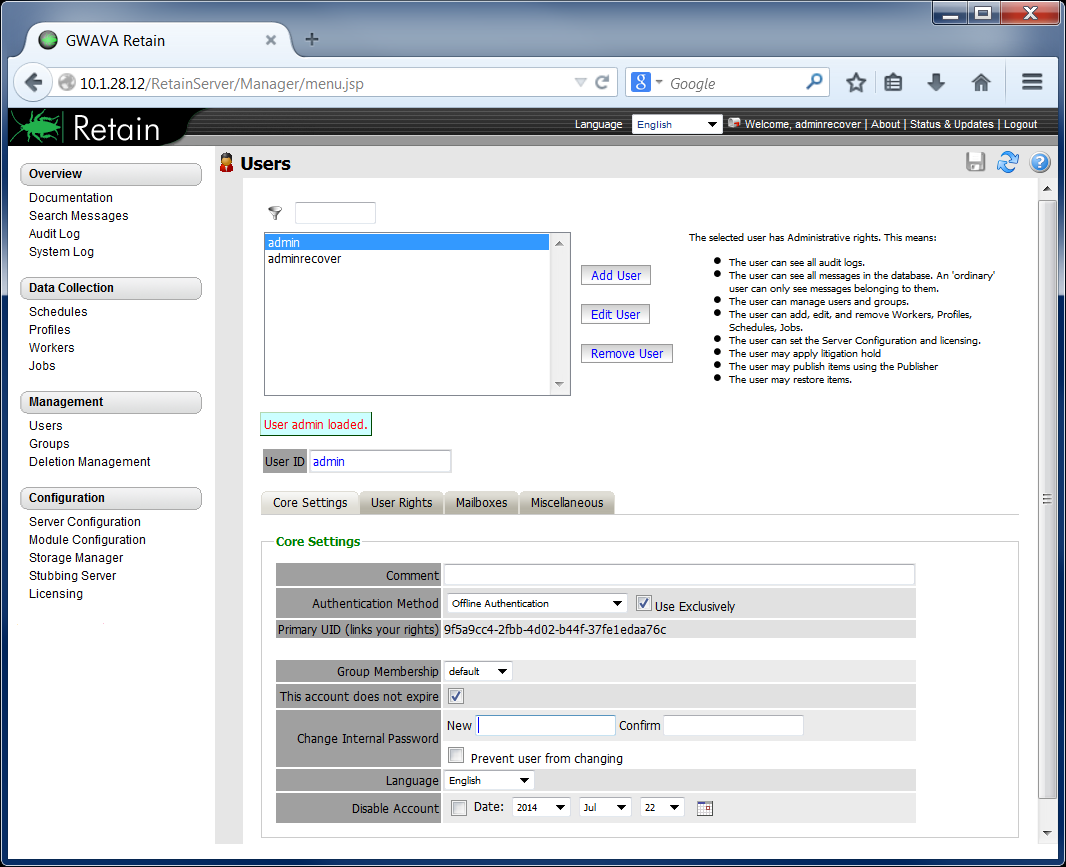The height and width of the screenshot is (867, 1066).
Task: Uncheck This account does not expire
Action: (455, 696)
